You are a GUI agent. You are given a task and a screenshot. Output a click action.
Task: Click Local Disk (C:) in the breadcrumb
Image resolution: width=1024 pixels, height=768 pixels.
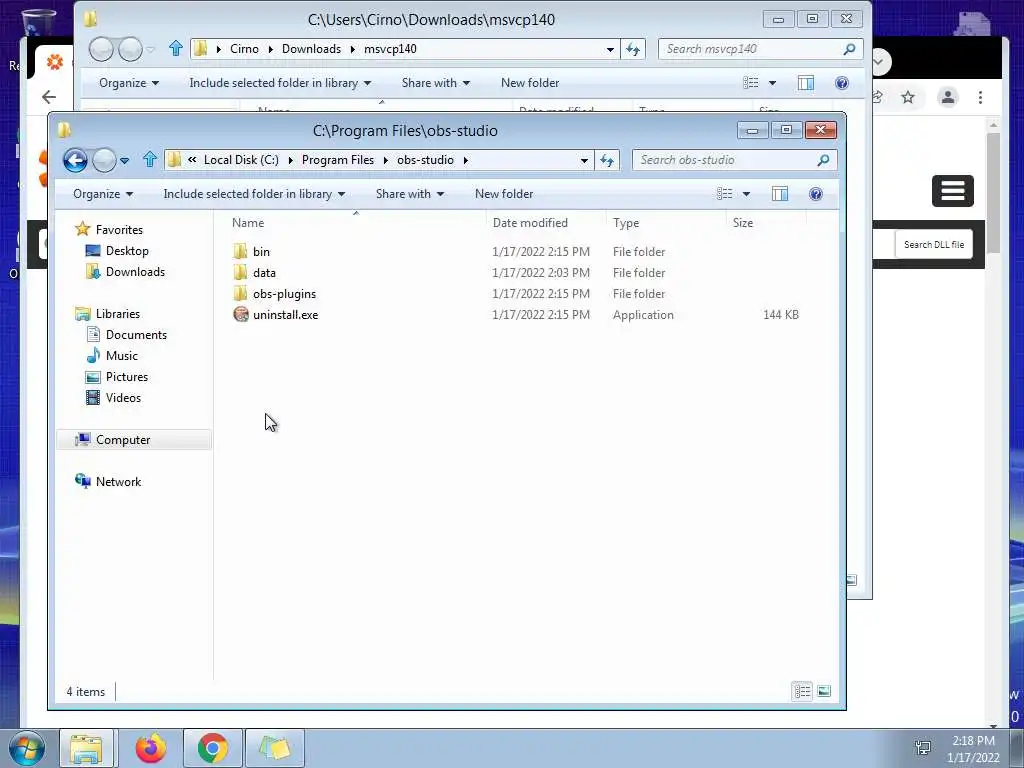tap(241, 160)
